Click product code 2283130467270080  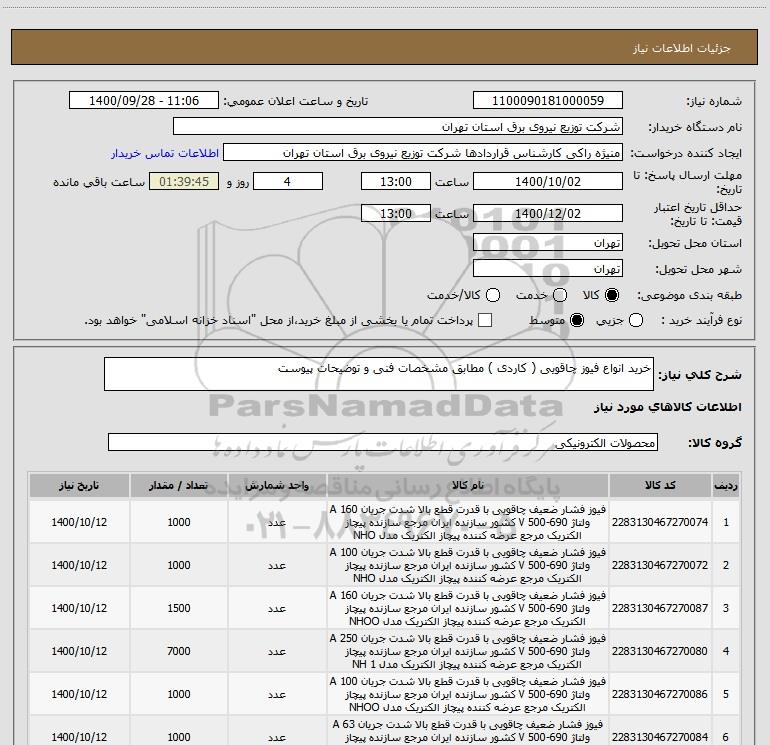click(x=660, y=651)
